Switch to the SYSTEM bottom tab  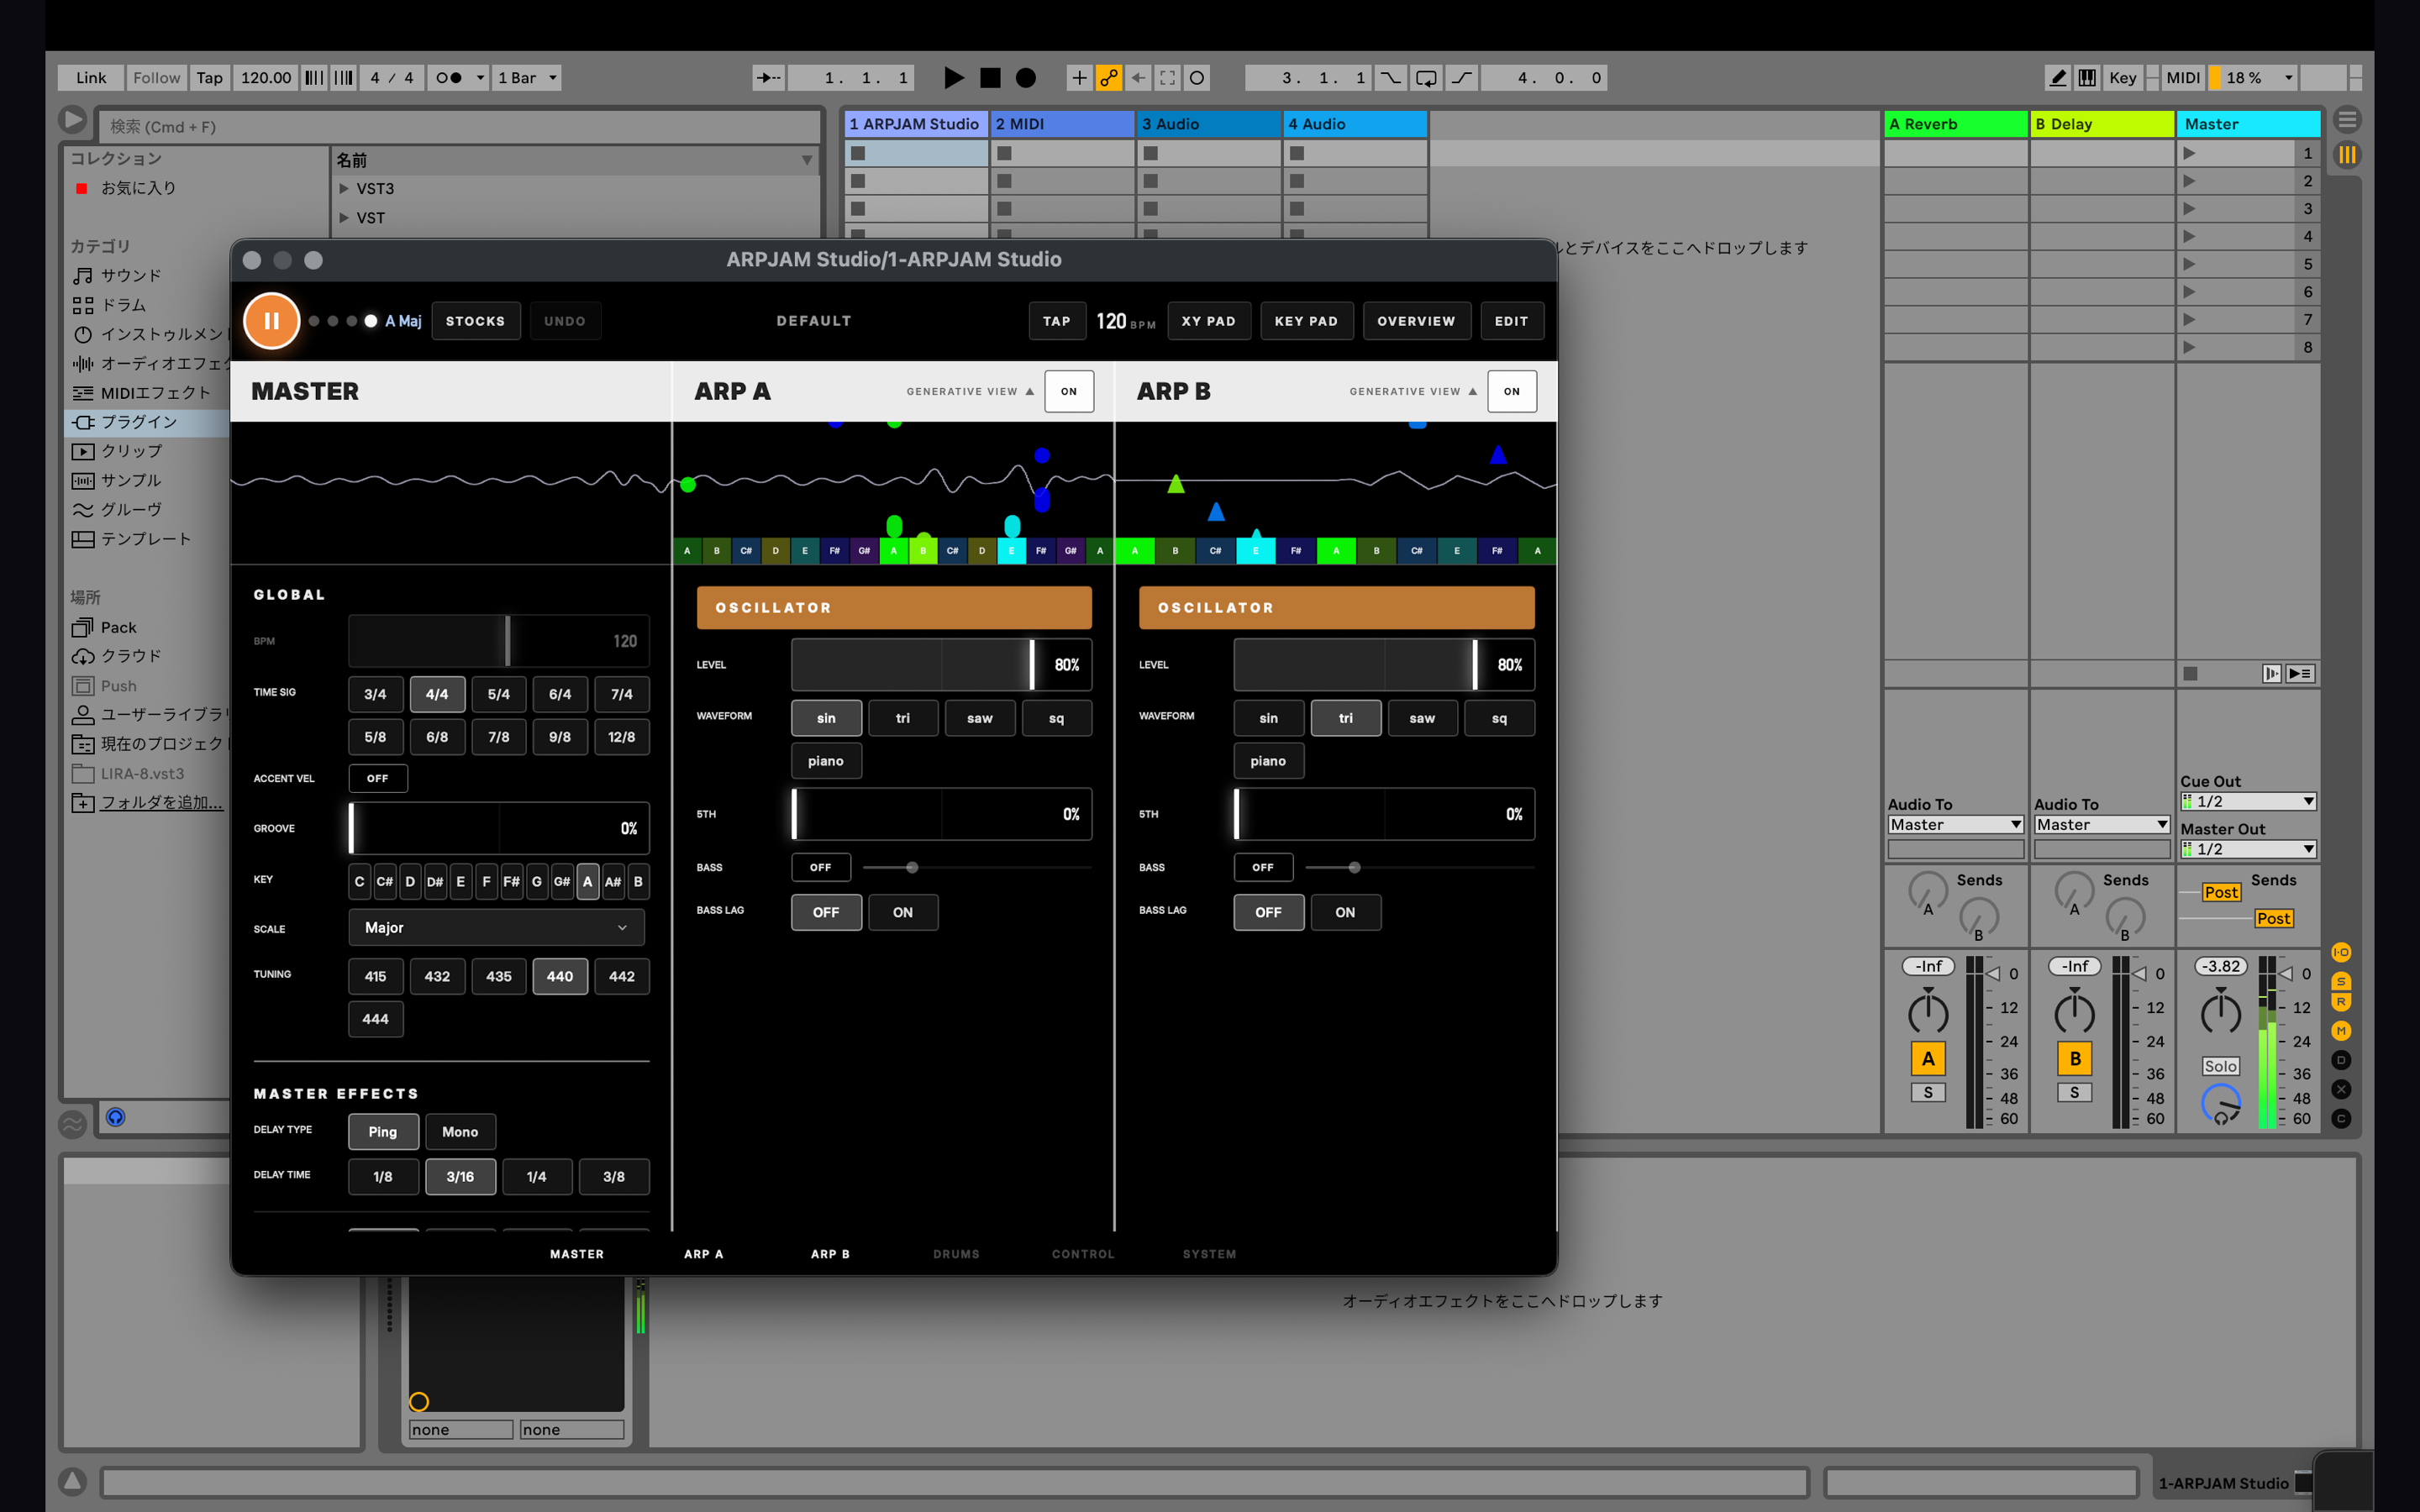click(x=1209, y=1254)
